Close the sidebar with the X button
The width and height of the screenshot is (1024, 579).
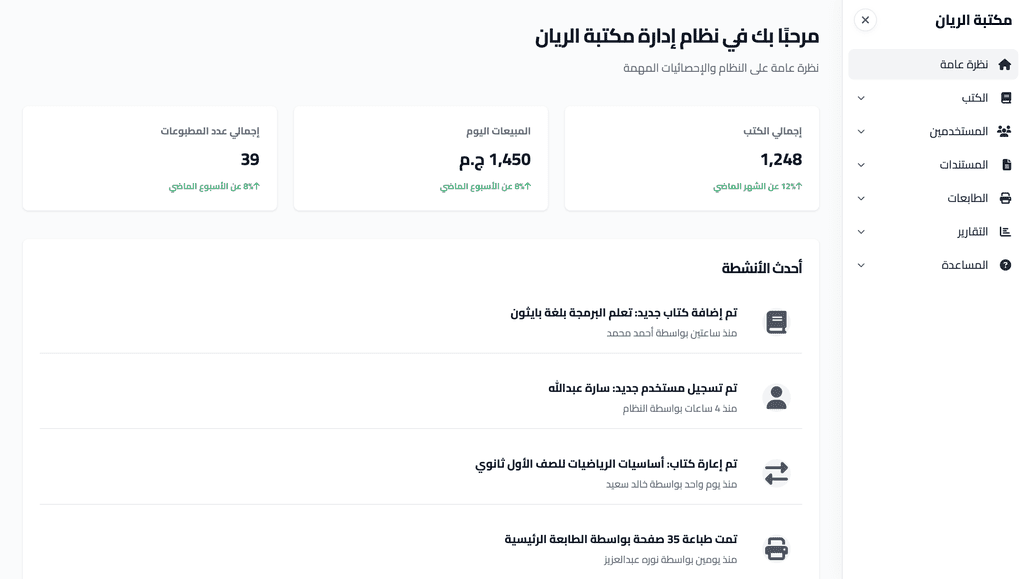865,20
